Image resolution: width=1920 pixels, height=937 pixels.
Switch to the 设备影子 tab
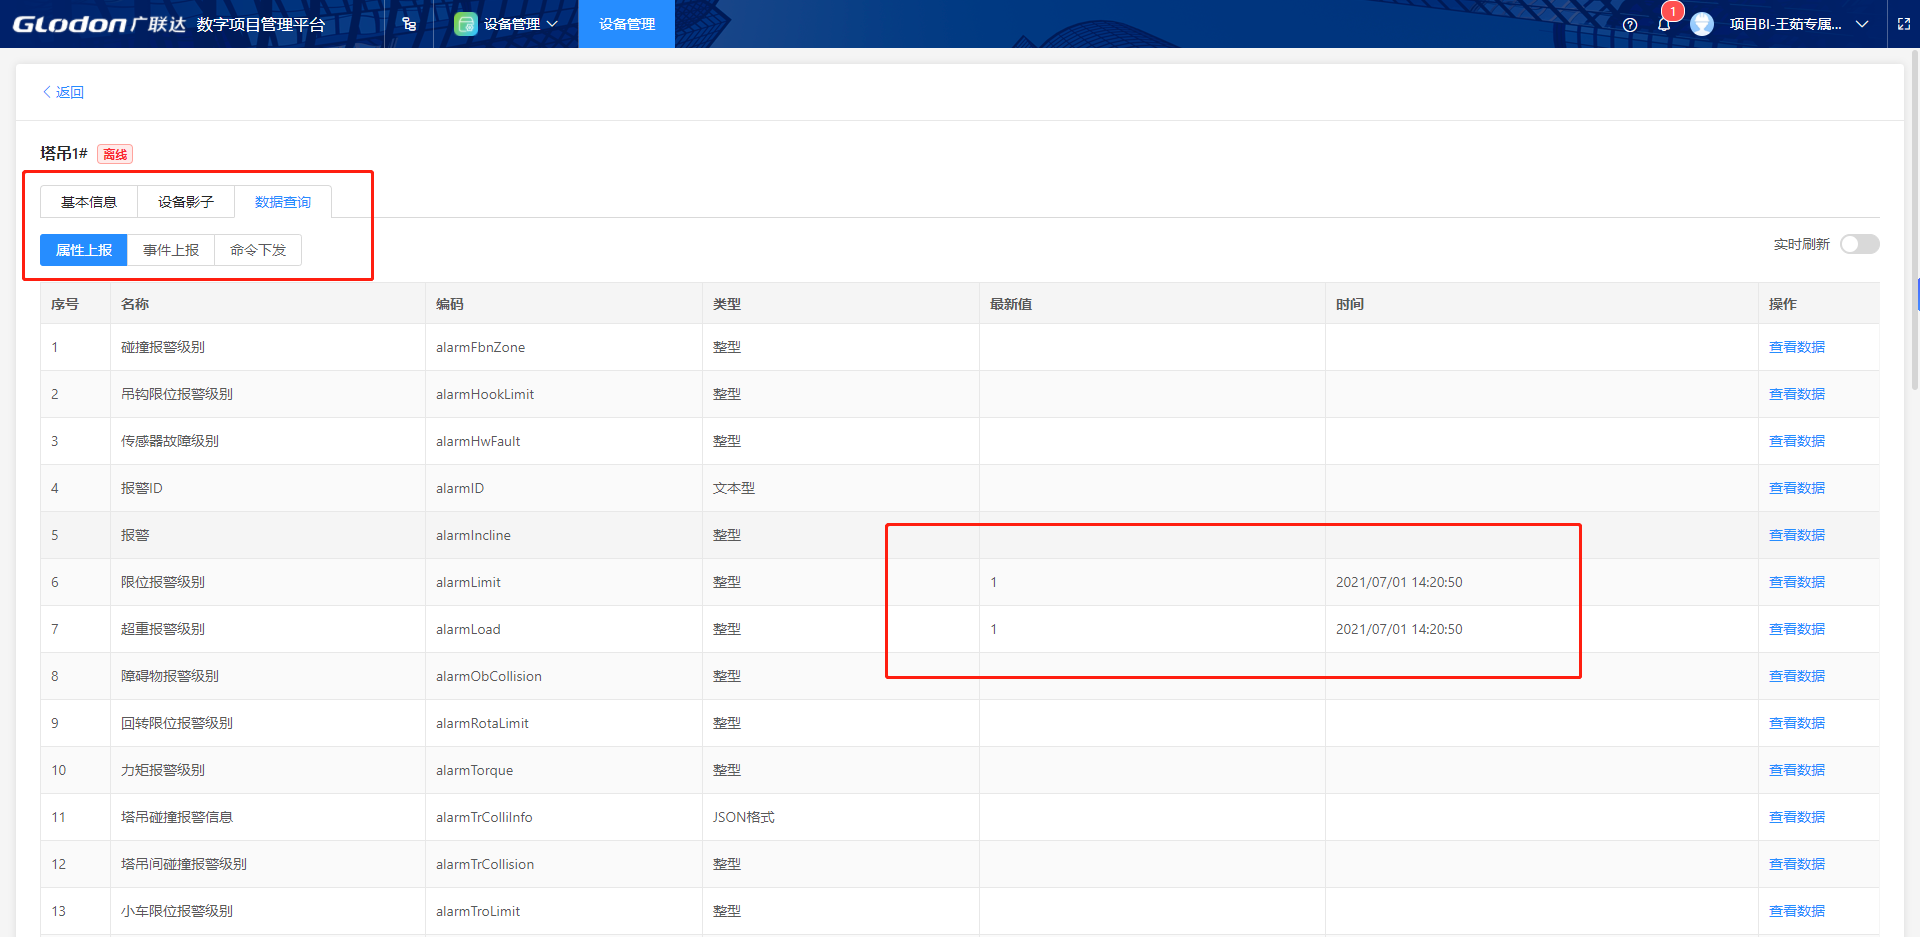186,202
